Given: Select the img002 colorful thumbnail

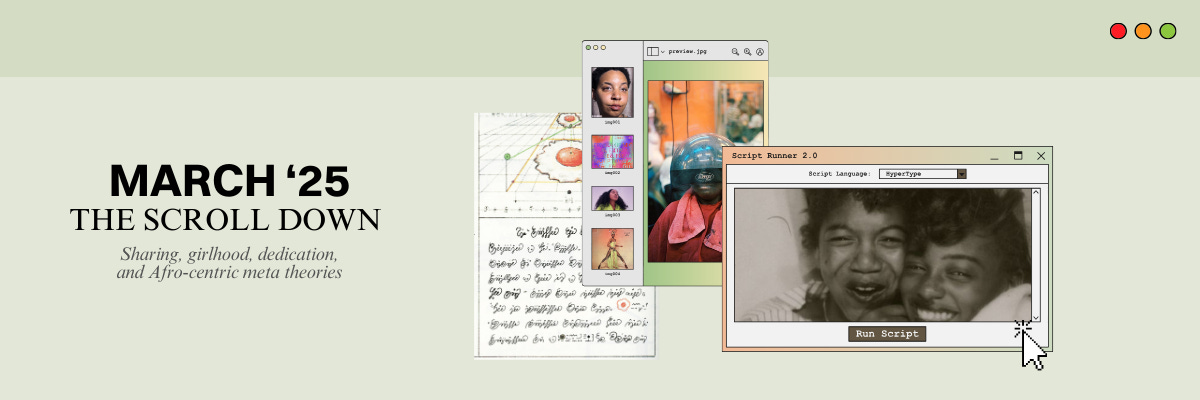Looking at the screenshot, I should [612, 152].
